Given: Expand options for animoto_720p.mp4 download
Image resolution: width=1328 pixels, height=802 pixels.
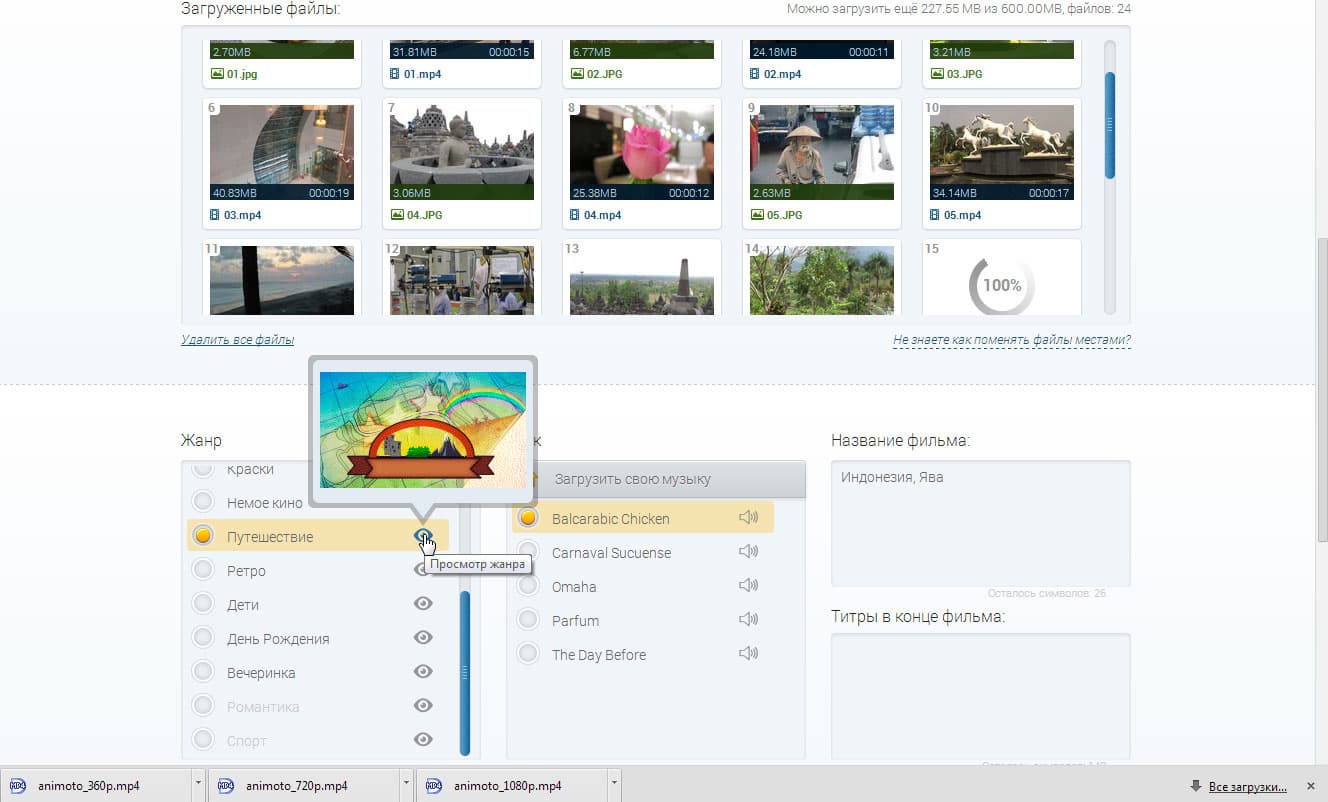Looking at the screenshot, I should (x=406, y=785).
